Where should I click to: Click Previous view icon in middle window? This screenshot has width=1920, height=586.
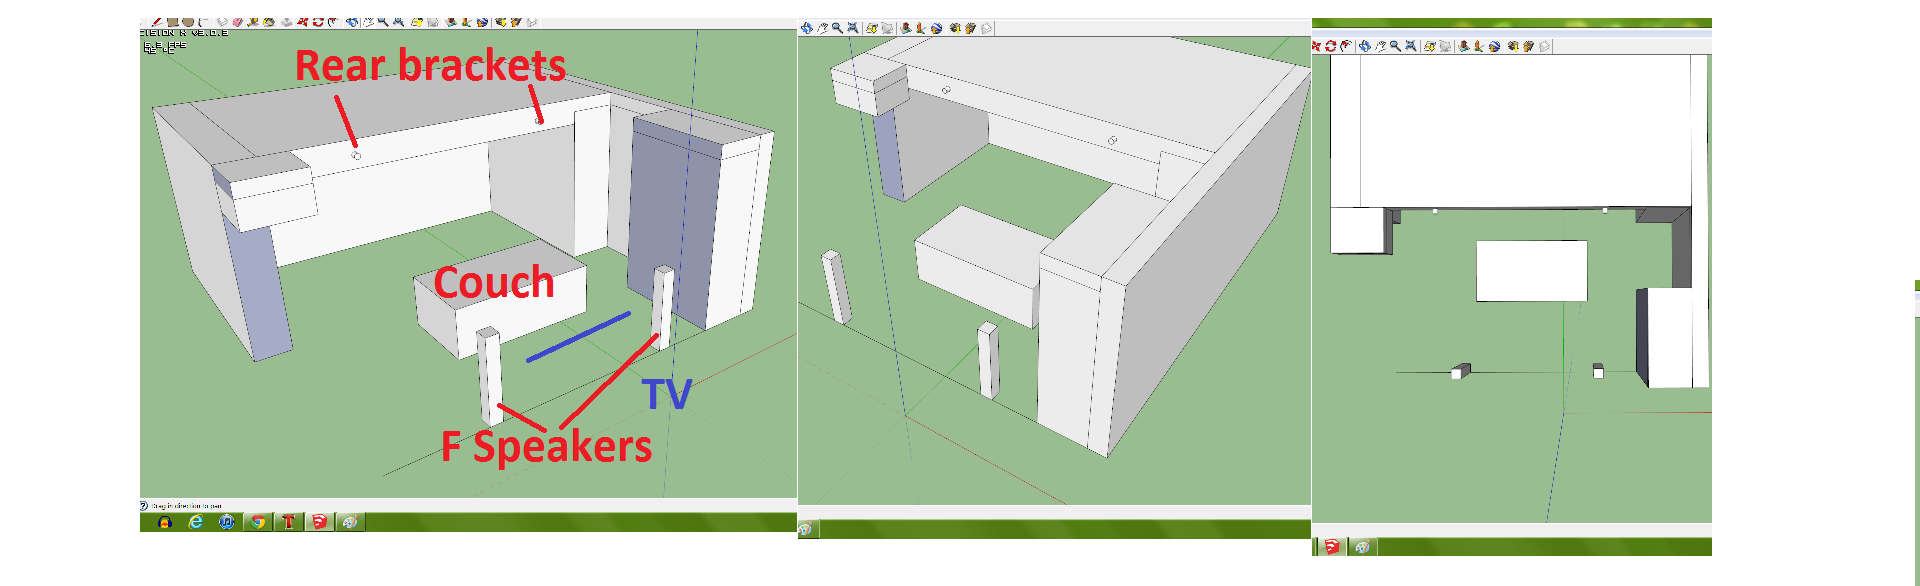pos(872,28)
